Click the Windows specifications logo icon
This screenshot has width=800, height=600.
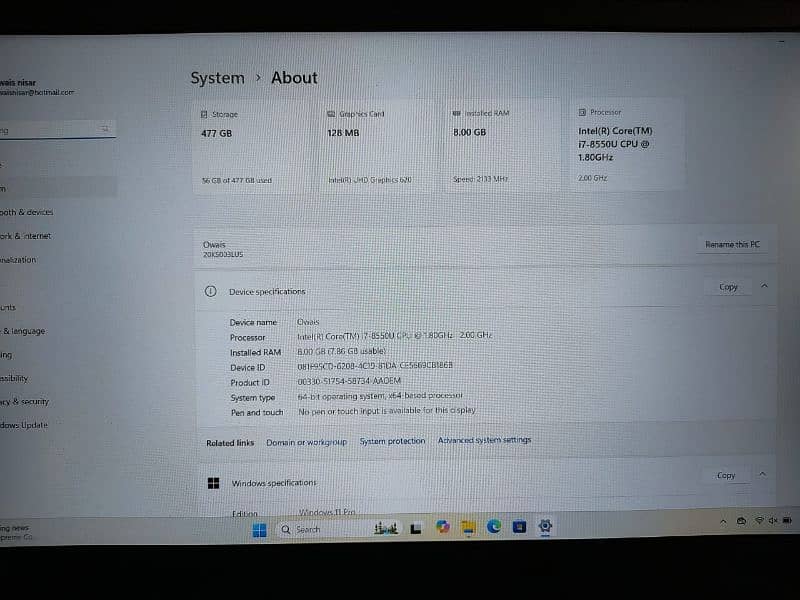pos(213,483)
